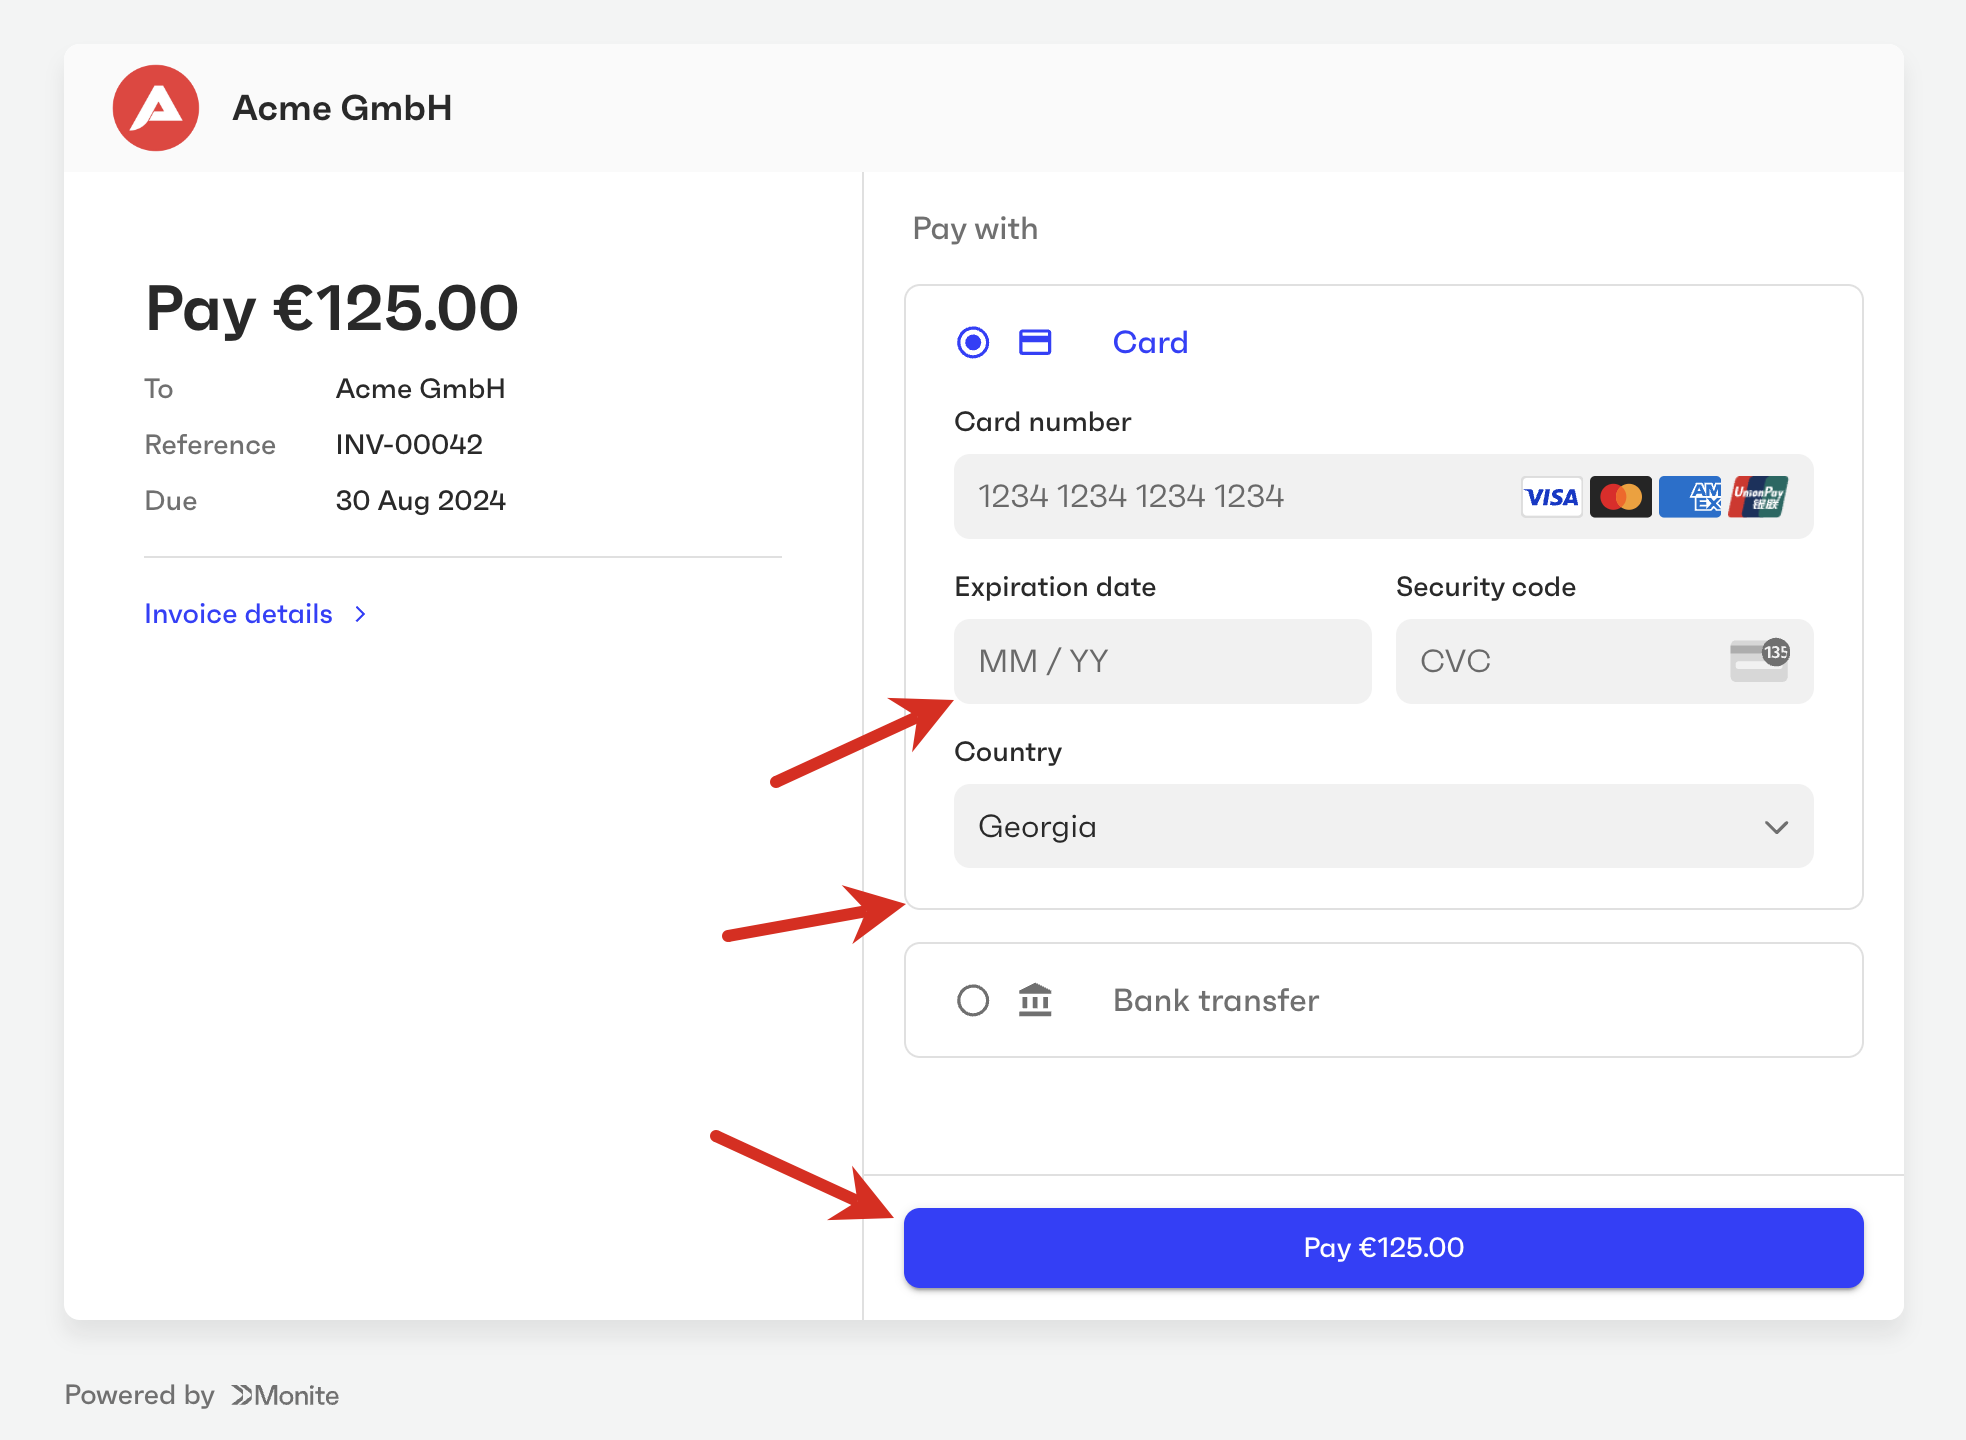Choose the Bank transfer payment option label
The height and width of the screenshot is (1440, 1966).
click(1216, 1000)
